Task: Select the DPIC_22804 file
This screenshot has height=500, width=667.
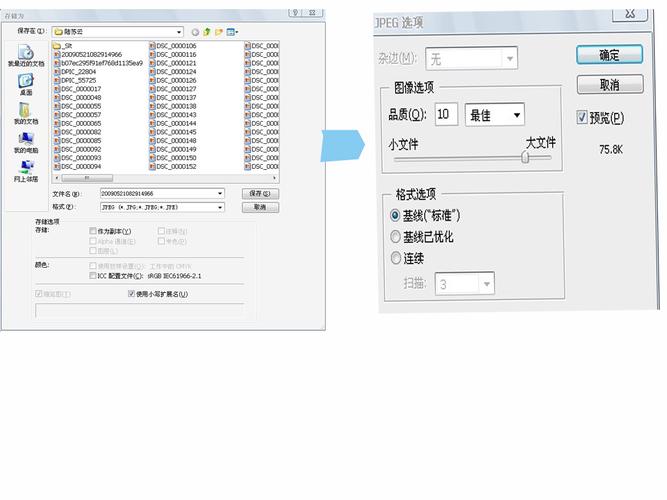Action: [x=75, y=71]
